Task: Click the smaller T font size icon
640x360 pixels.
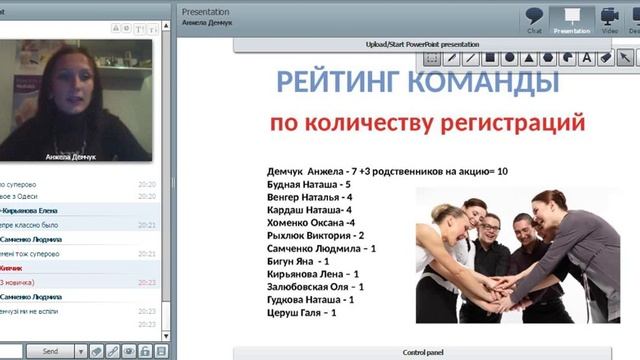Action: [153, 29]
